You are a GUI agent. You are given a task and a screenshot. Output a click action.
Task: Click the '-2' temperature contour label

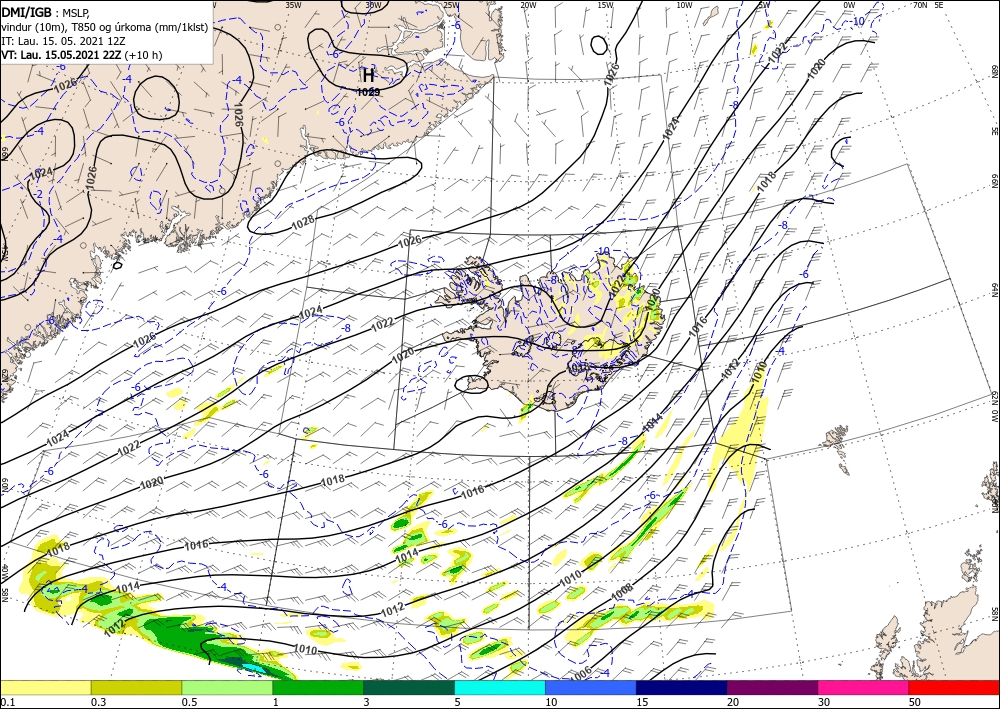38,194
